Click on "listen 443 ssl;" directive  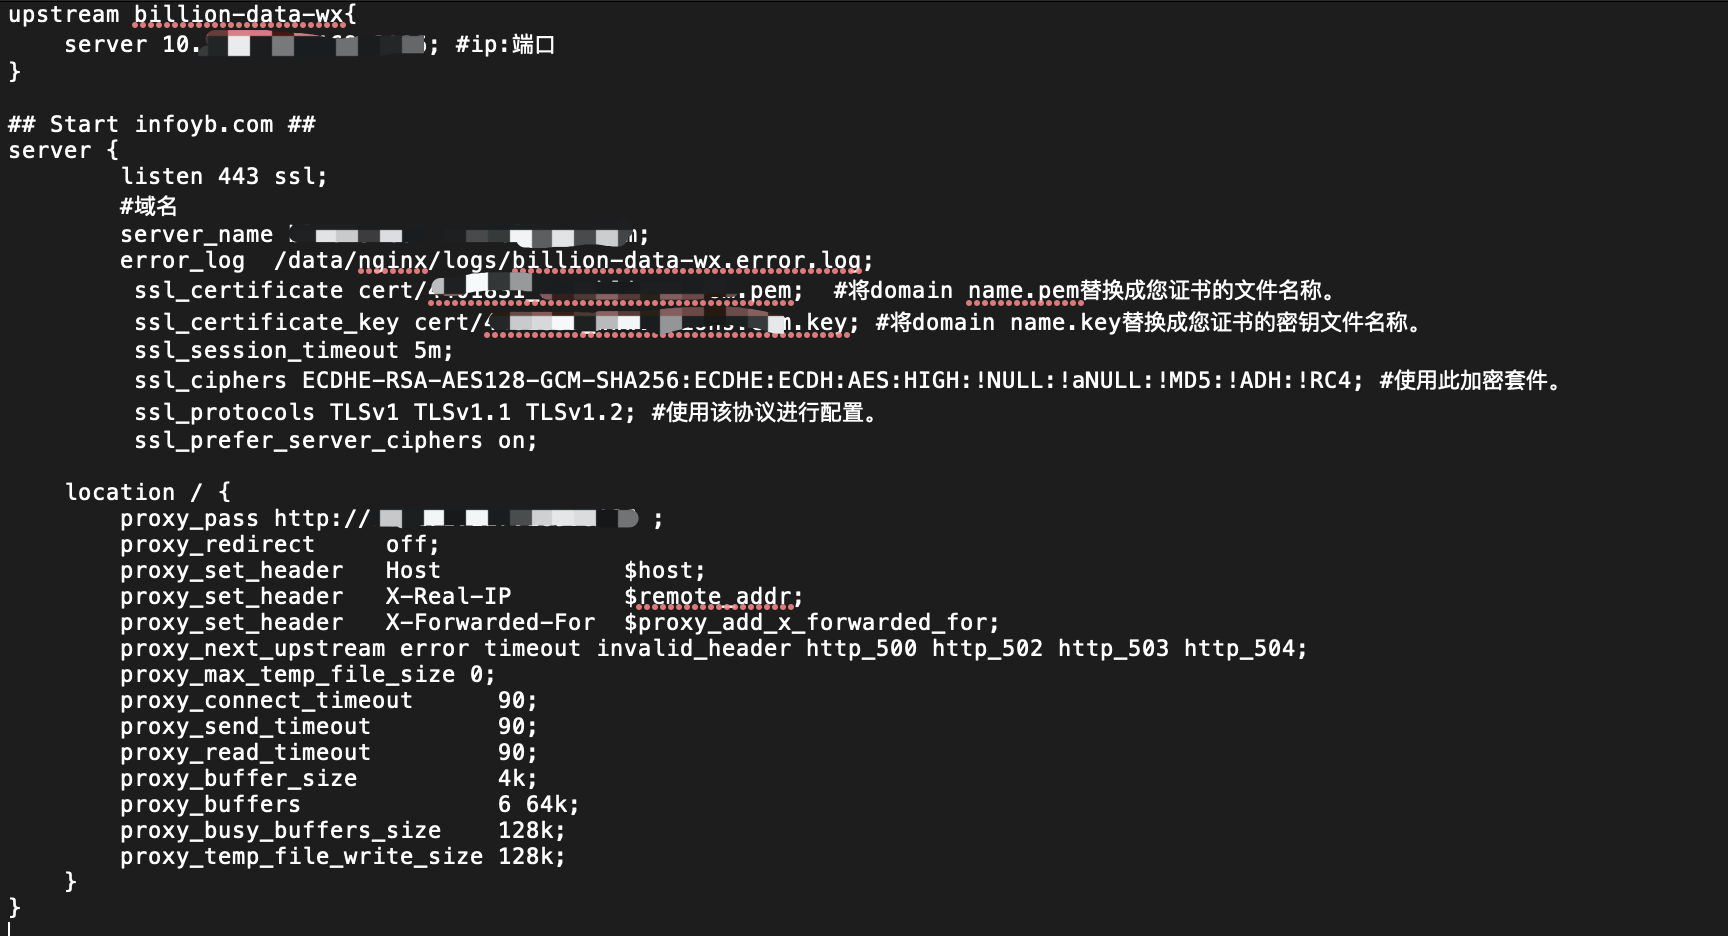223,176
